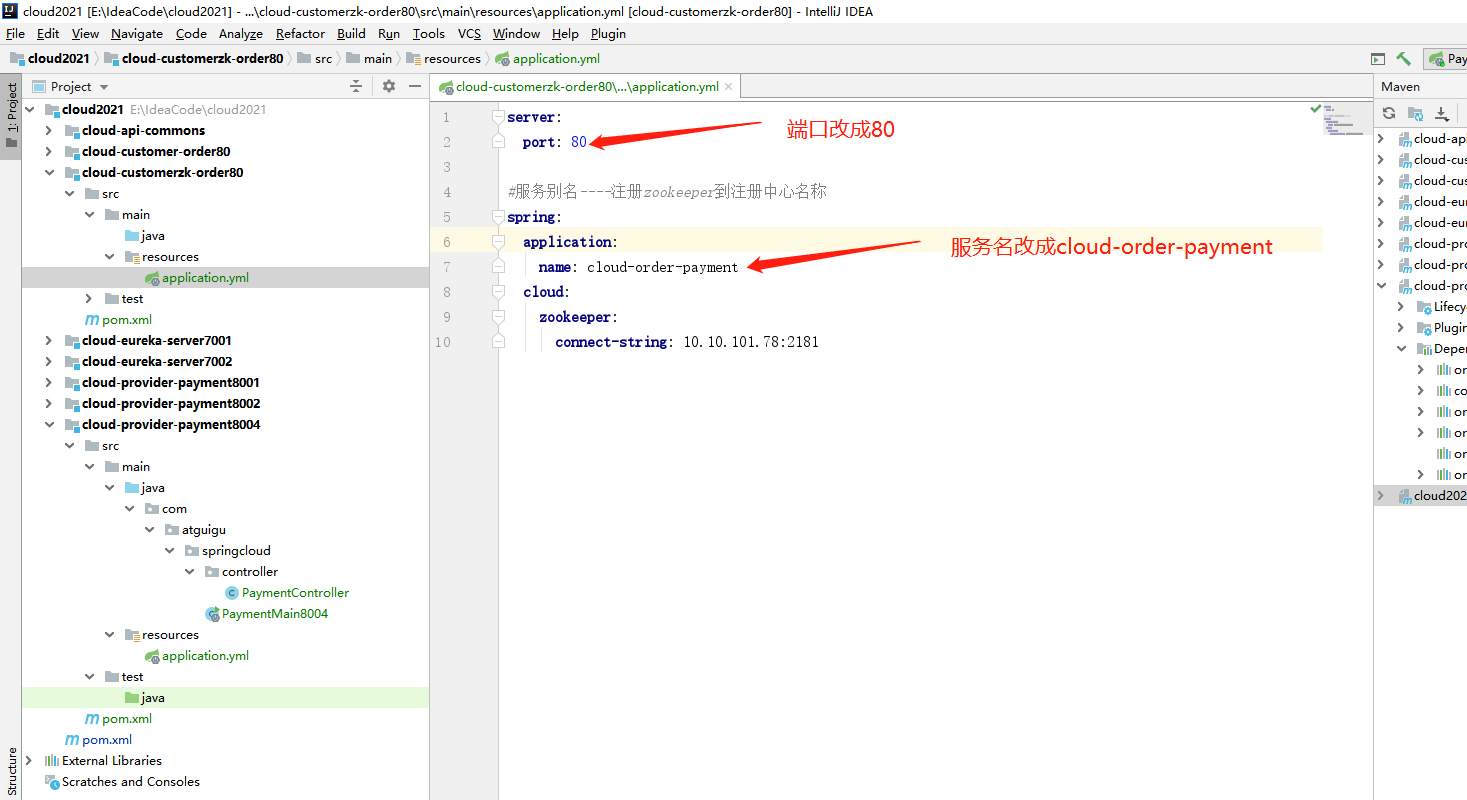Collapse the controller package node
This screenshot has height=800, width=1467.
190,572
